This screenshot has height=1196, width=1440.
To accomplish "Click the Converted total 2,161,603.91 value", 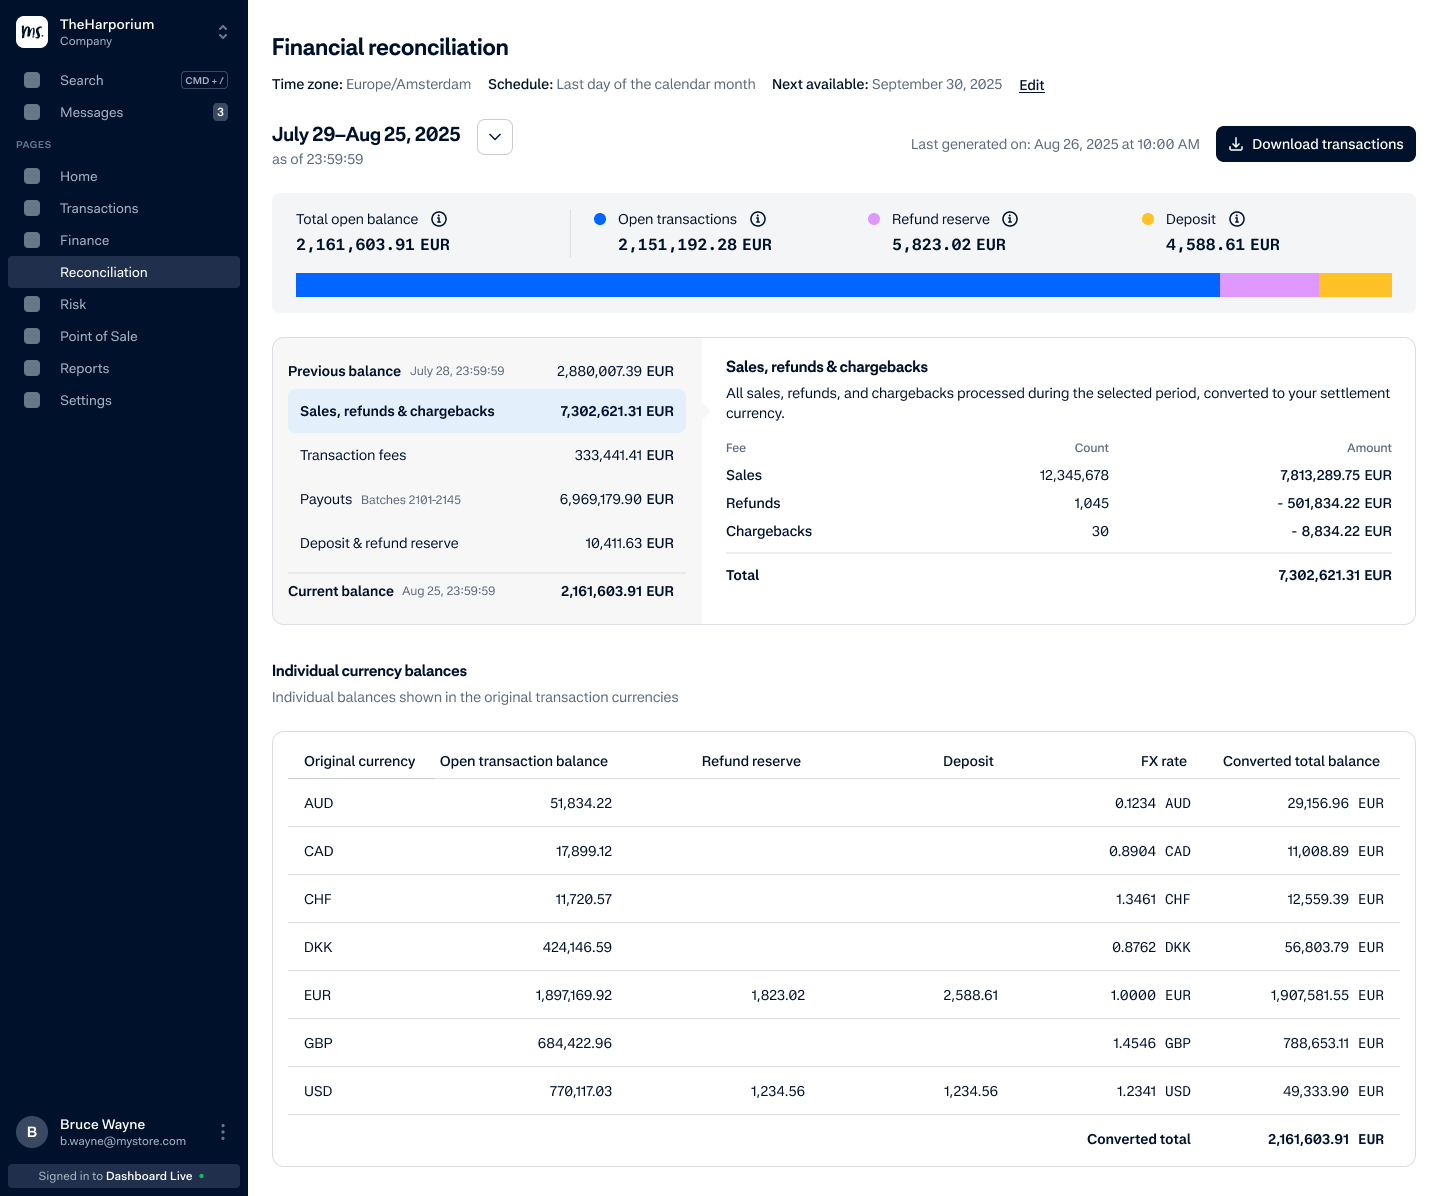I will (x=1308, y=1139).
